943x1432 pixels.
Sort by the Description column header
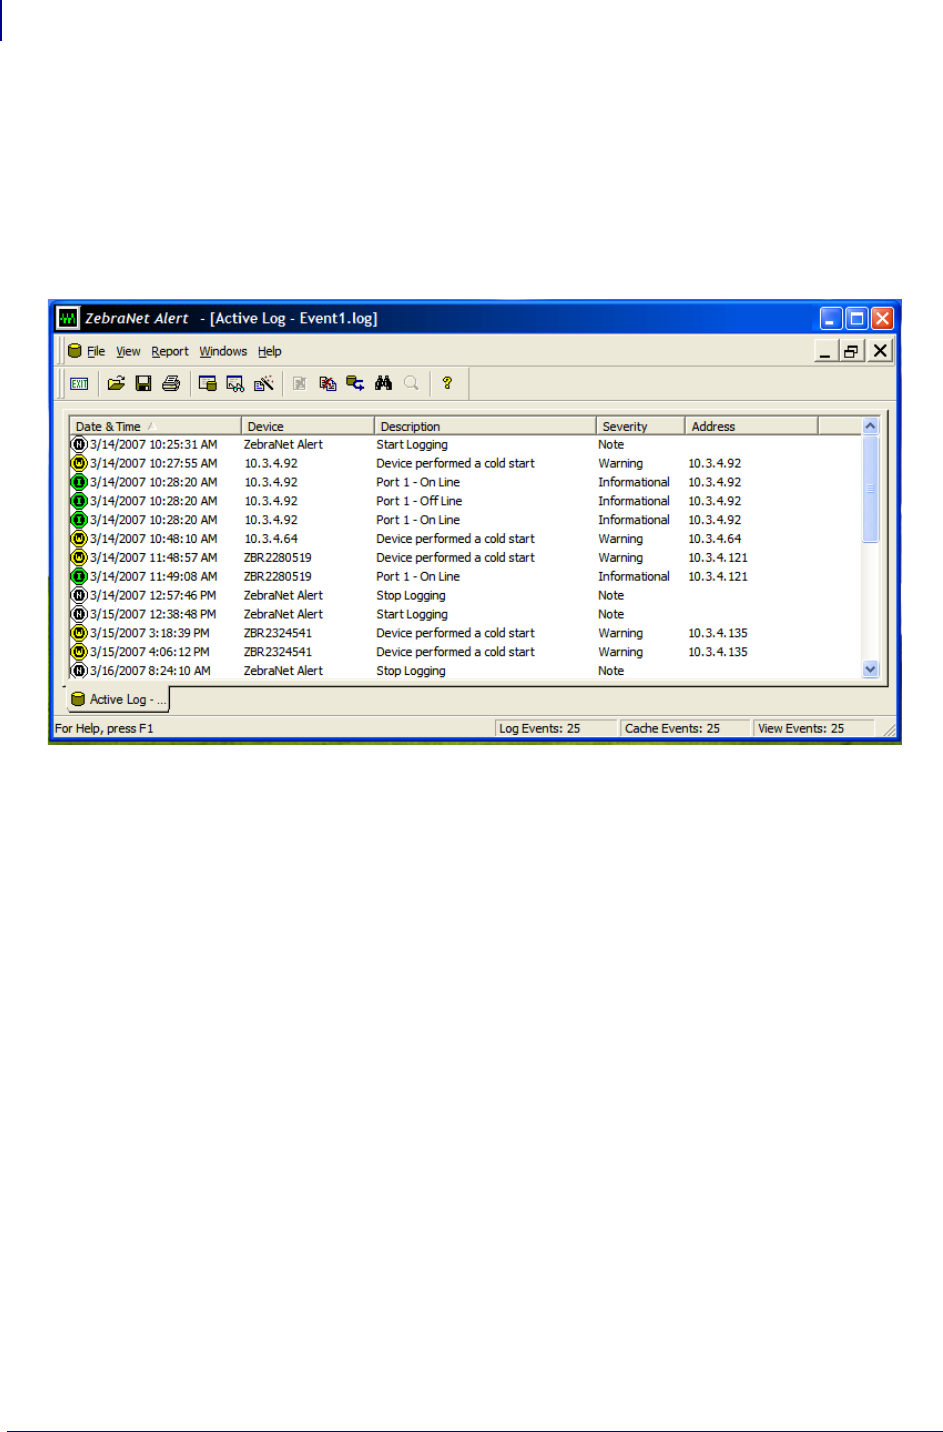(x=485, y=426)
